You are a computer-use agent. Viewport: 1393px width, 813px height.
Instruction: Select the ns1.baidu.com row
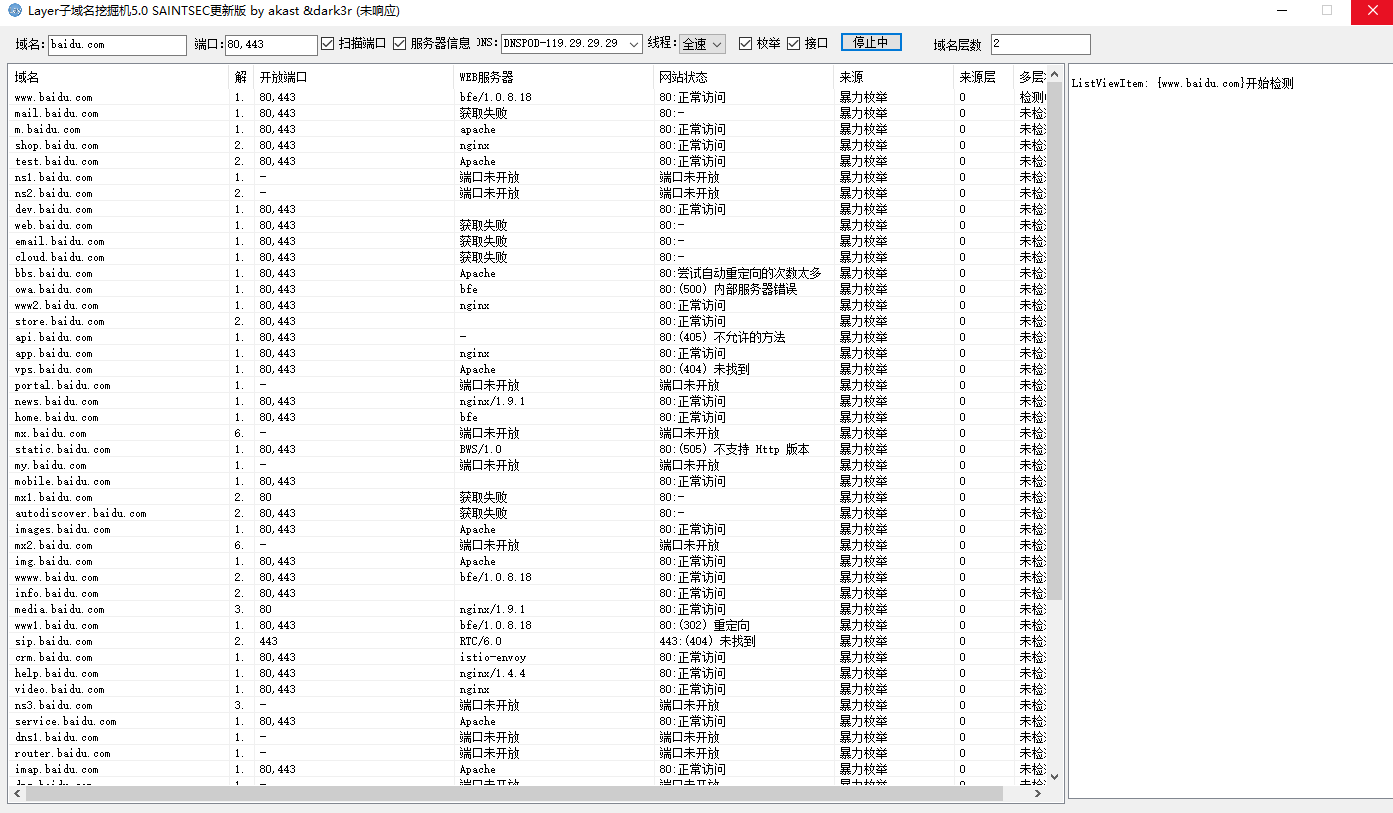point(528,177)
